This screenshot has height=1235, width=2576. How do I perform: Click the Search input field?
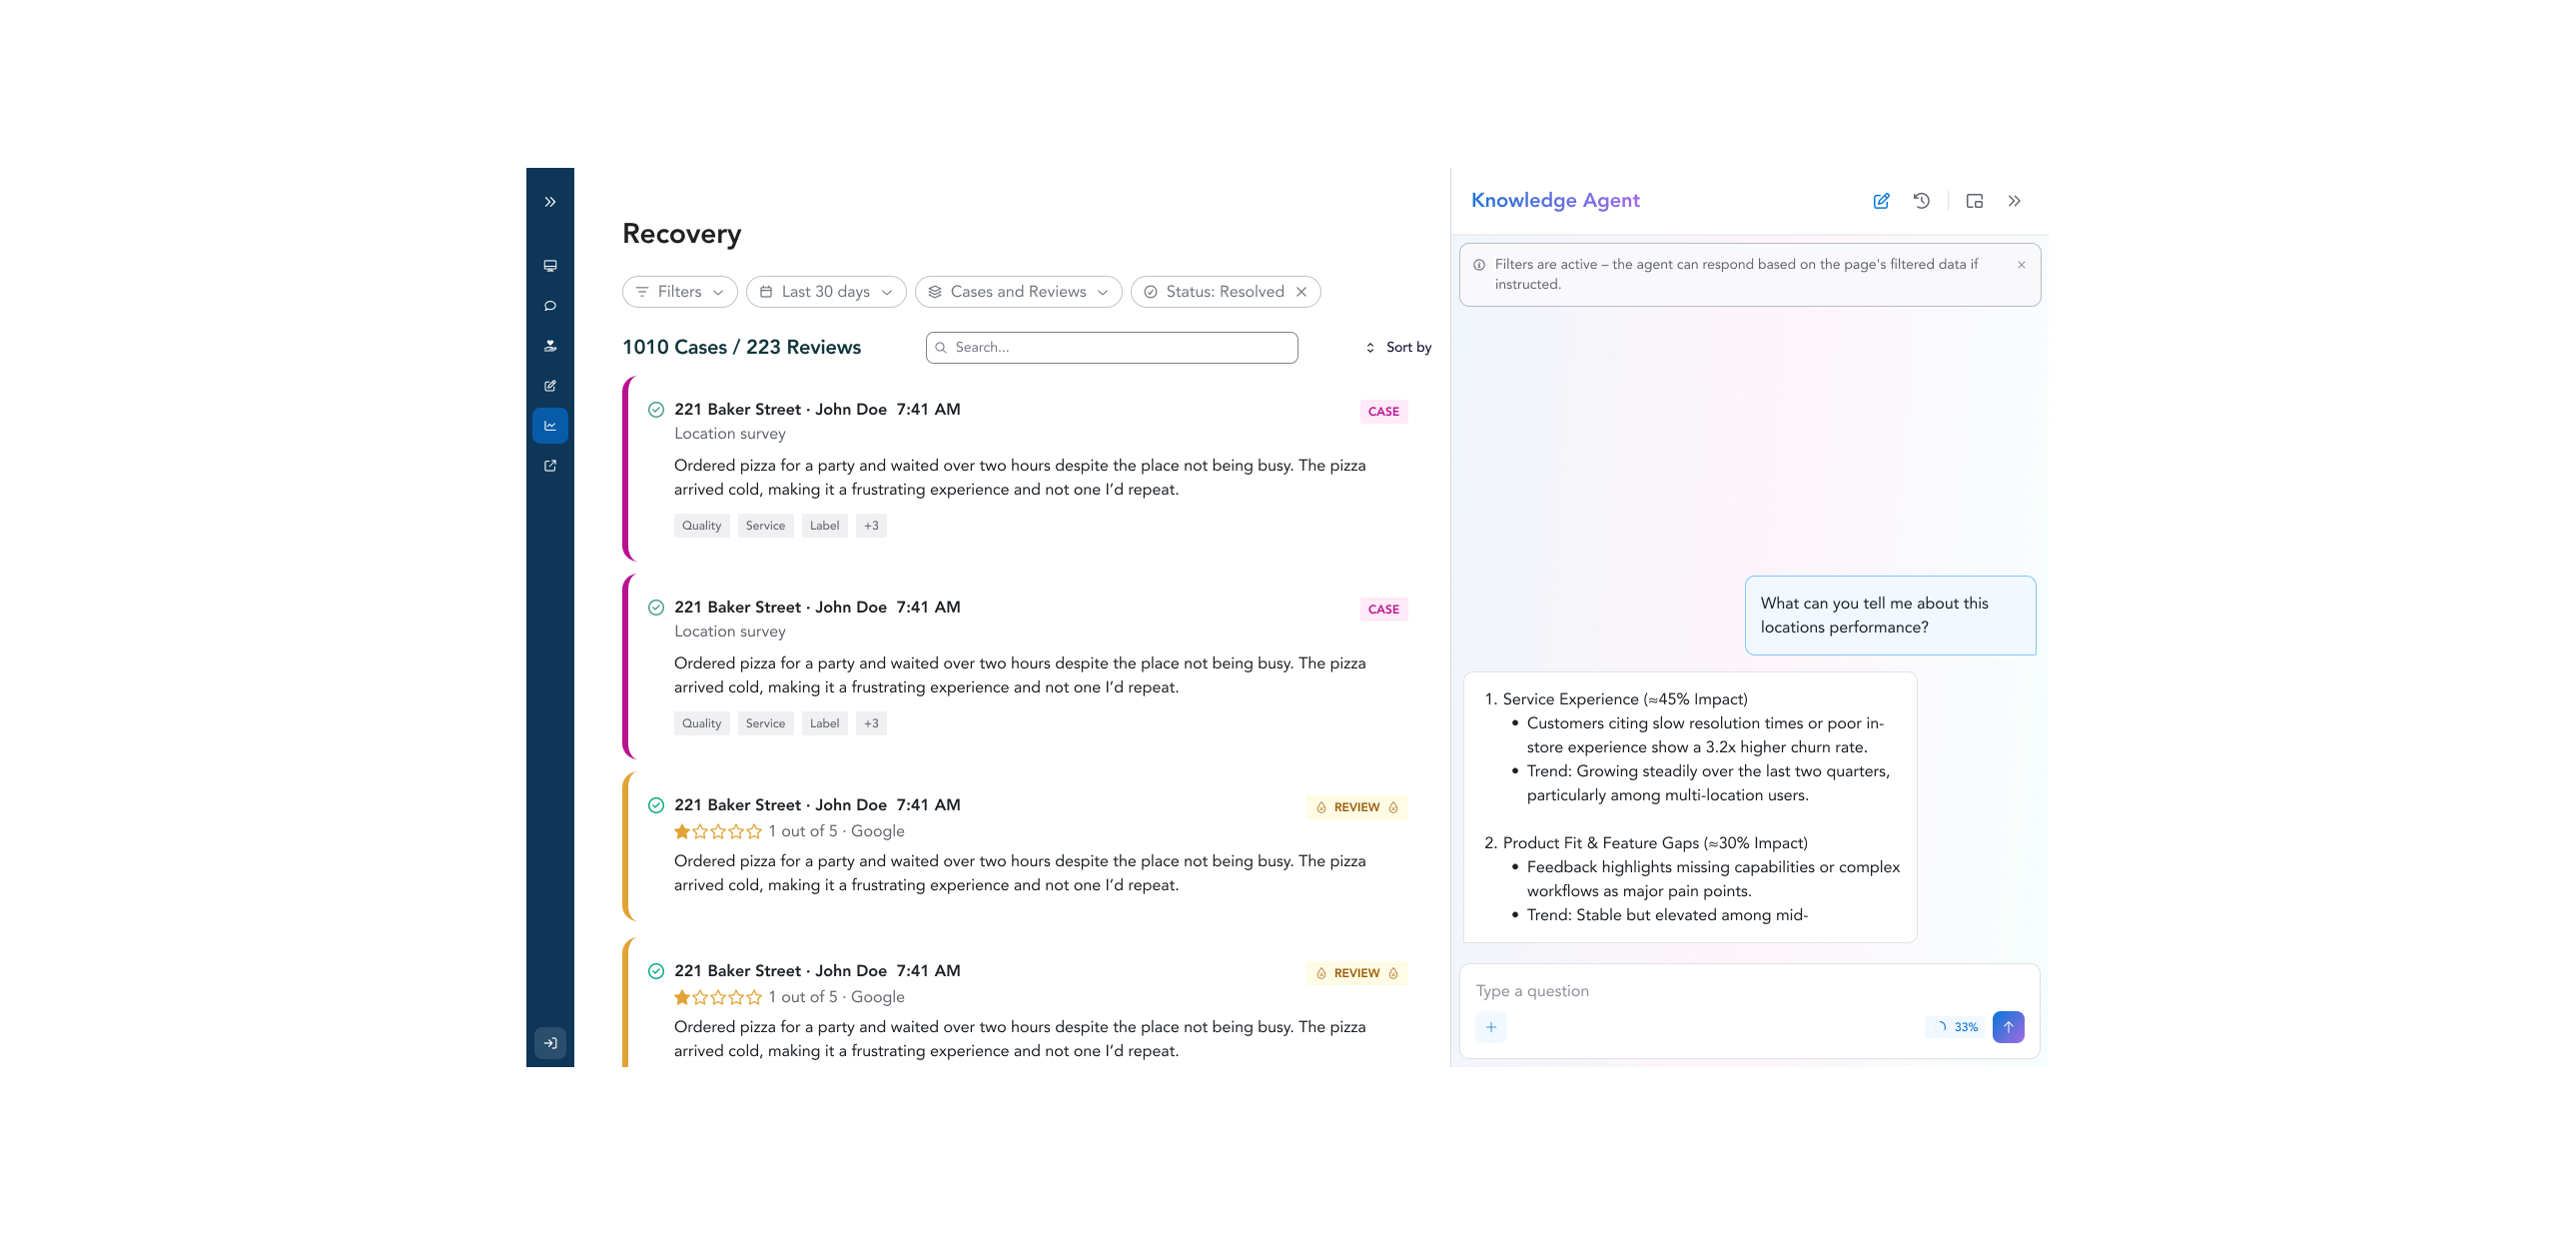tap(1112, 348)
